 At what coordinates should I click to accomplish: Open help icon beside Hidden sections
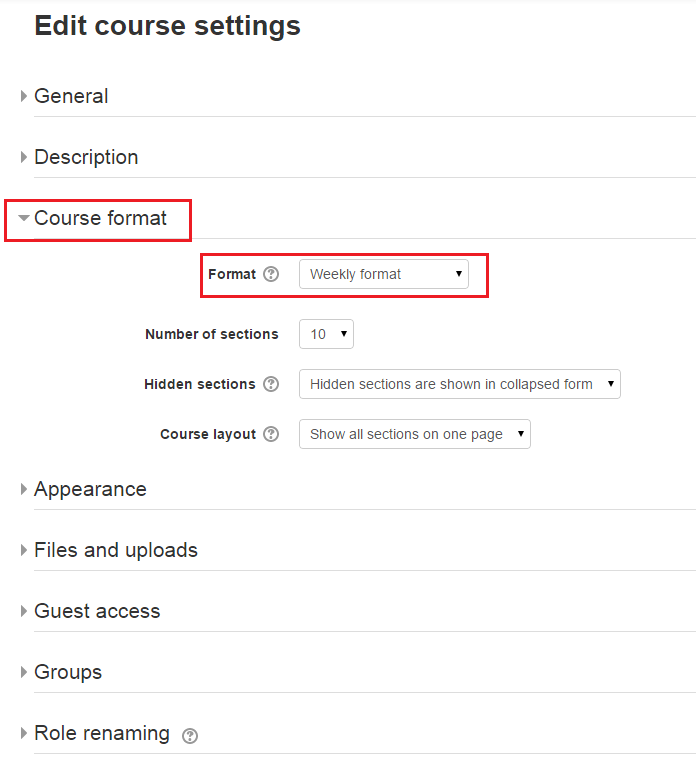pos(271,384)
